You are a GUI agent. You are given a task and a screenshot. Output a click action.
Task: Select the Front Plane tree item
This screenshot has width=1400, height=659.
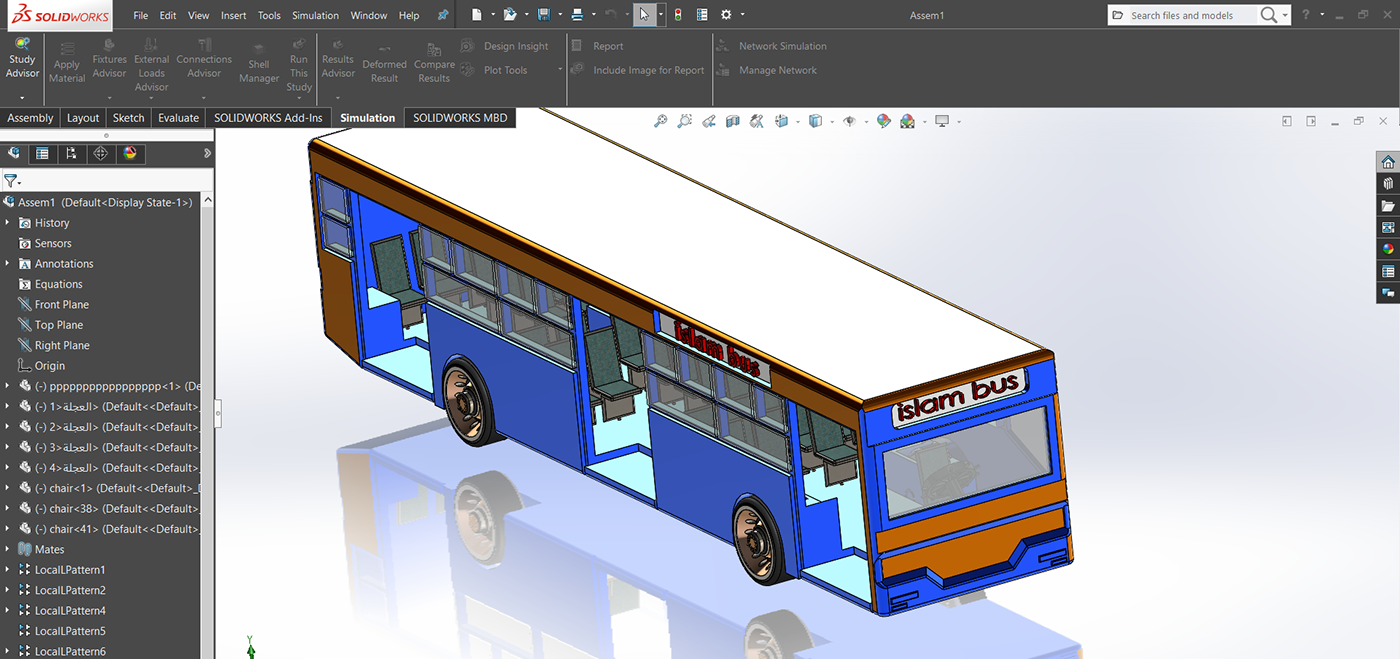click(x=62, y=305)
